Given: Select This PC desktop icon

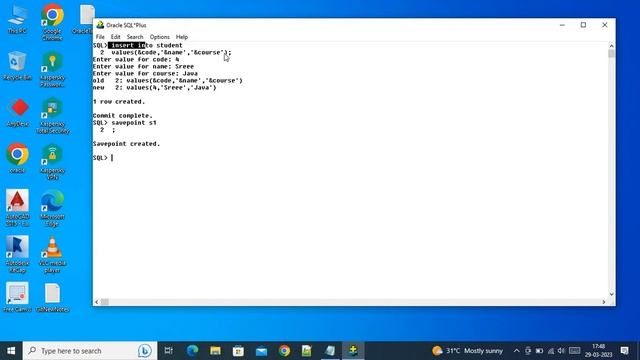Looking at the screenshot, I should 17,19.
